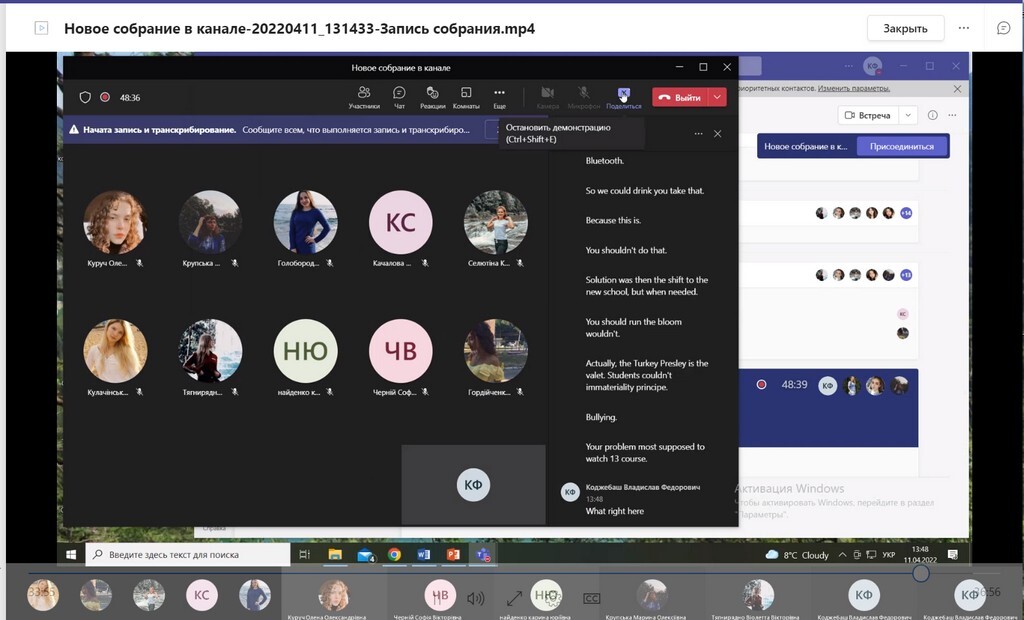The height and width of the screenshot is (620, 1024).
Task: Adjust the video volume speaker icon
Action: 475,598
